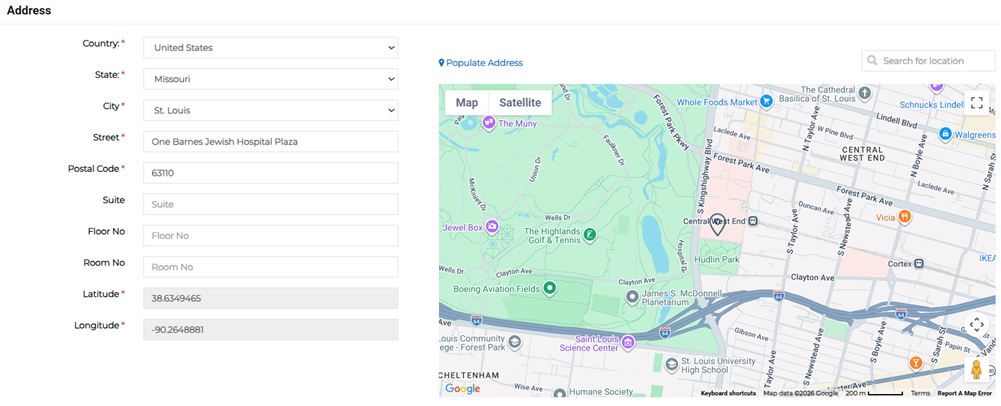
Task: Click the Walgreens marker icon
Action: 945,134
